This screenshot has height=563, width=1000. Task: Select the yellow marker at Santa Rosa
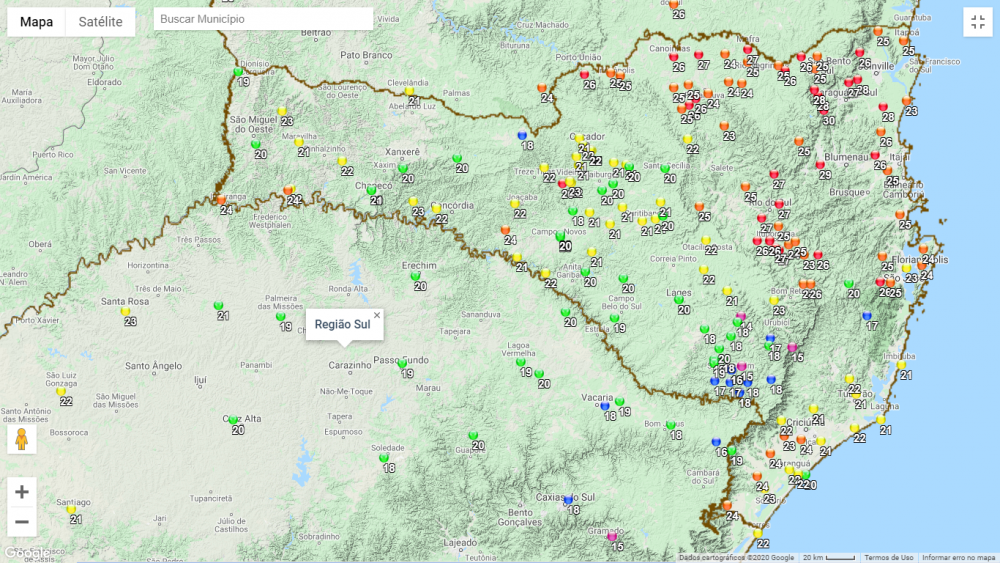(126, 311)
